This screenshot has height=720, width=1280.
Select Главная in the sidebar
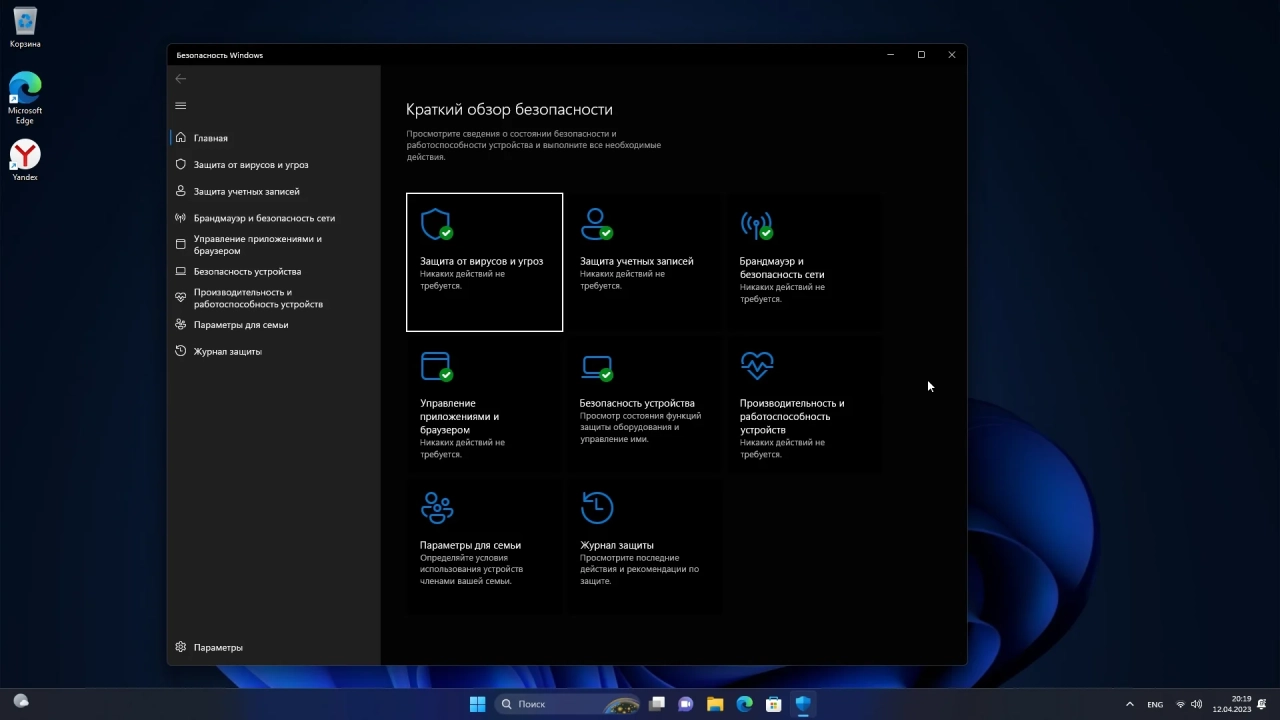274,138
